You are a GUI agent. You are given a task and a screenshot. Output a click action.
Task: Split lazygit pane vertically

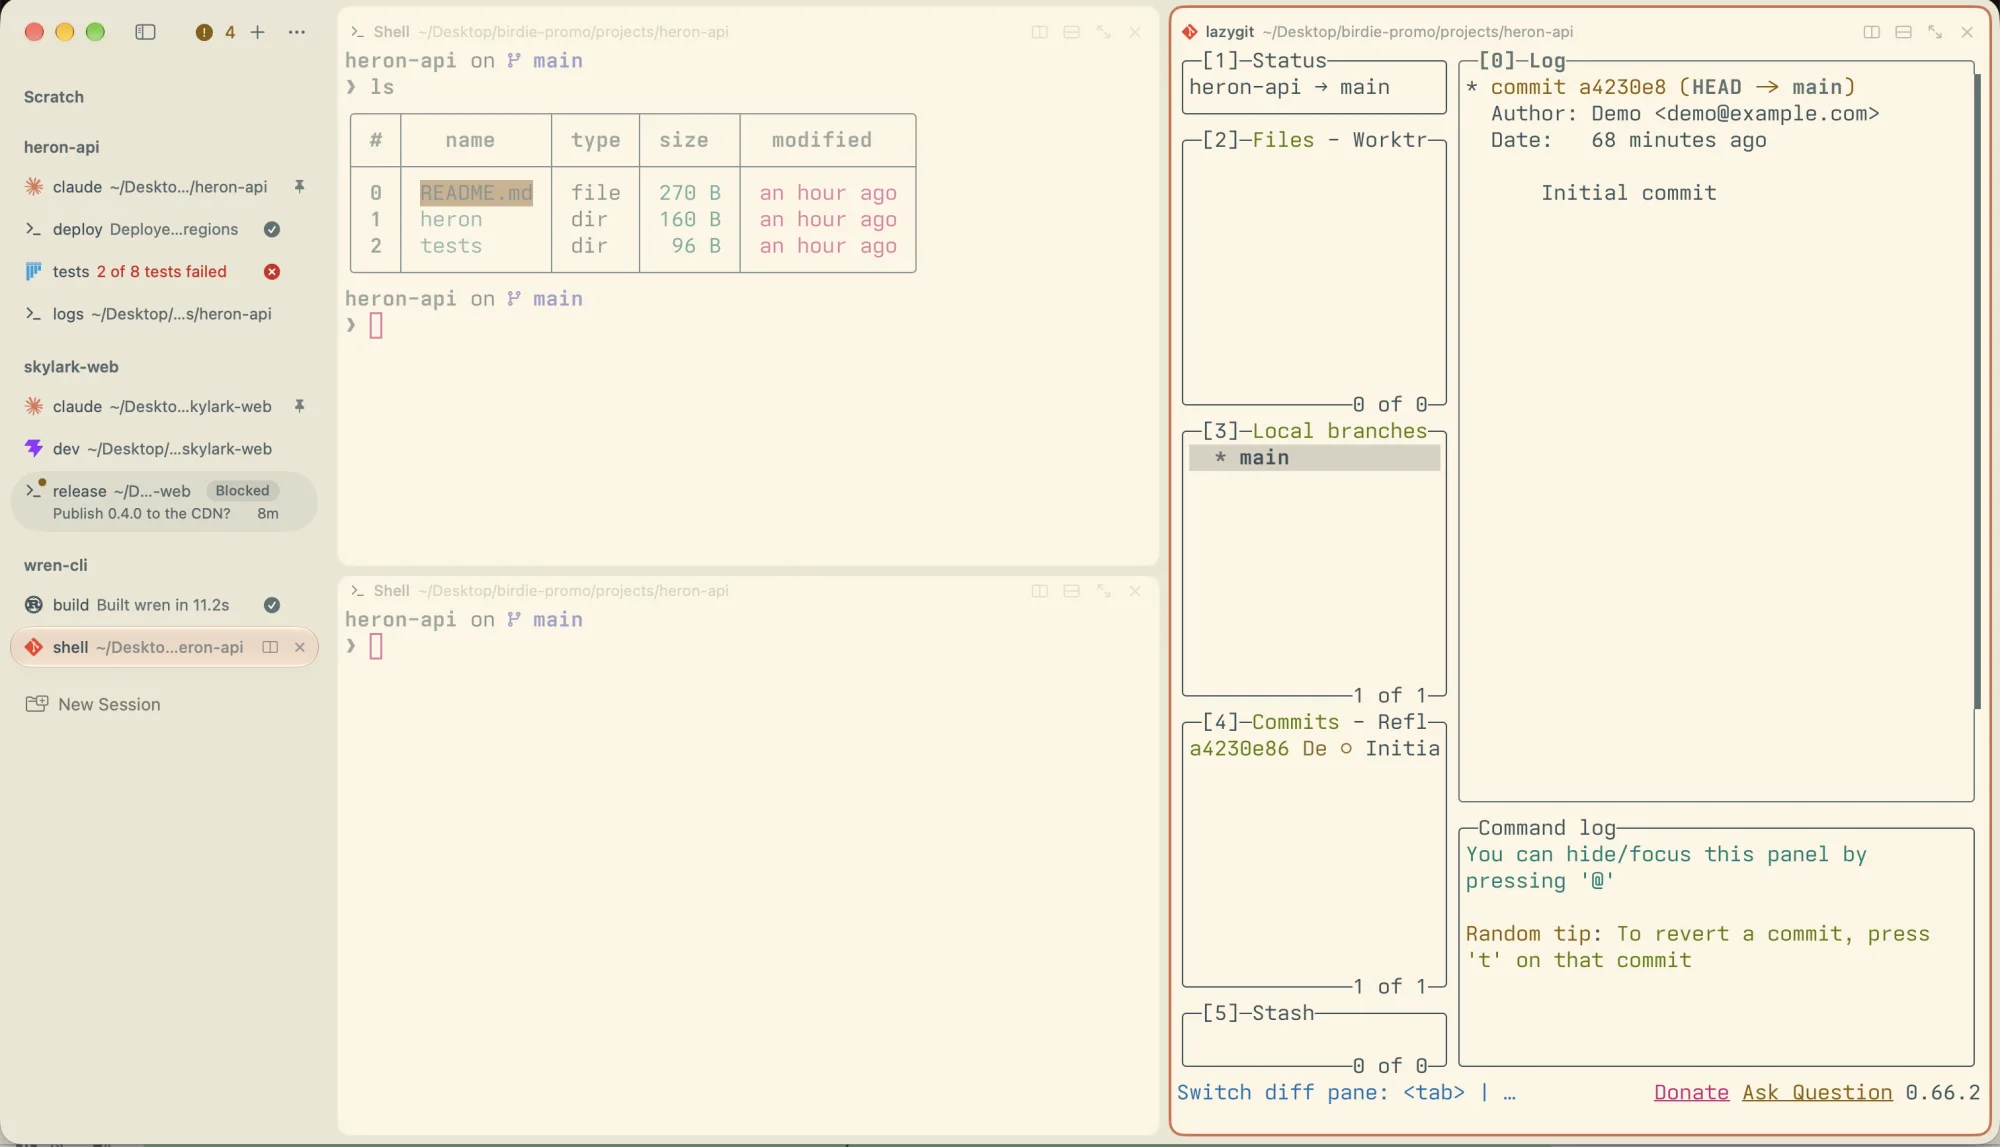click(1872, 32)
